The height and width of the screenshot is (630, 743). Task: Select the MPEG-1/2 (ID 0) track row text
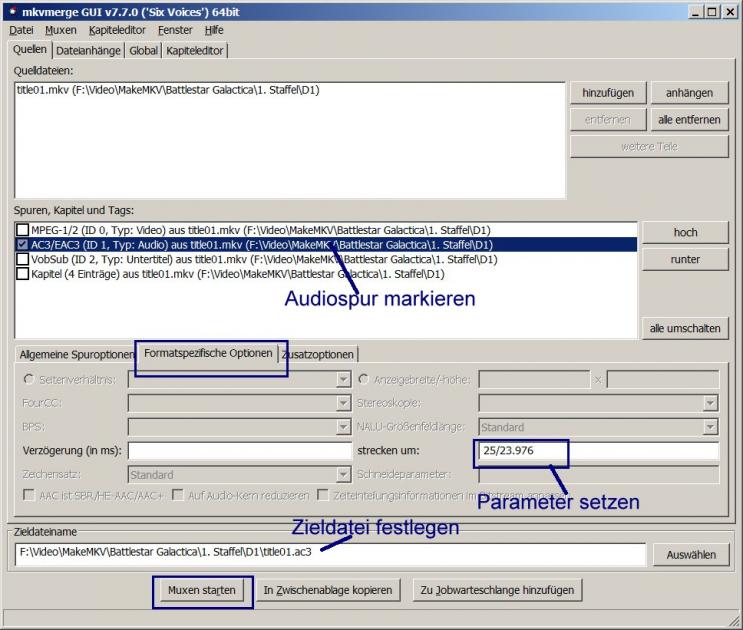[261, 230]
